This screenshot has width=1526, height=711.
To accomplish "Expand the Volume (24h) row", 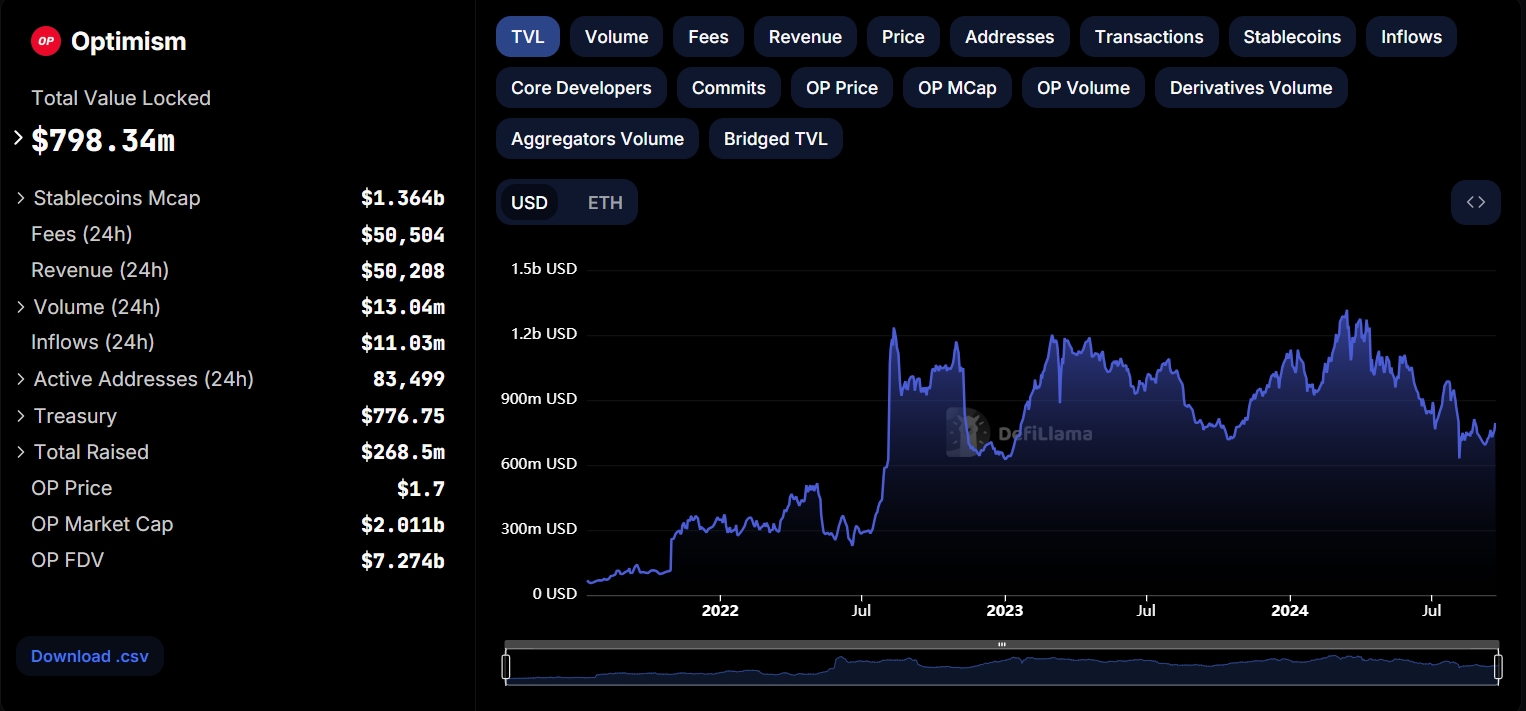I will 21,307.
